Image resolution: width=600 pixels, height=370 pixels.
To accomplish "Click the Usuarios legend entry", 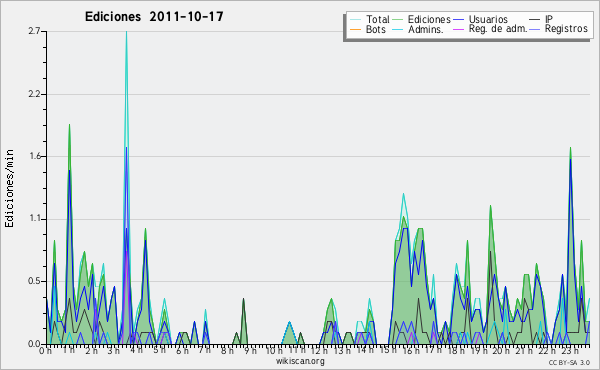I will point(488,19).
